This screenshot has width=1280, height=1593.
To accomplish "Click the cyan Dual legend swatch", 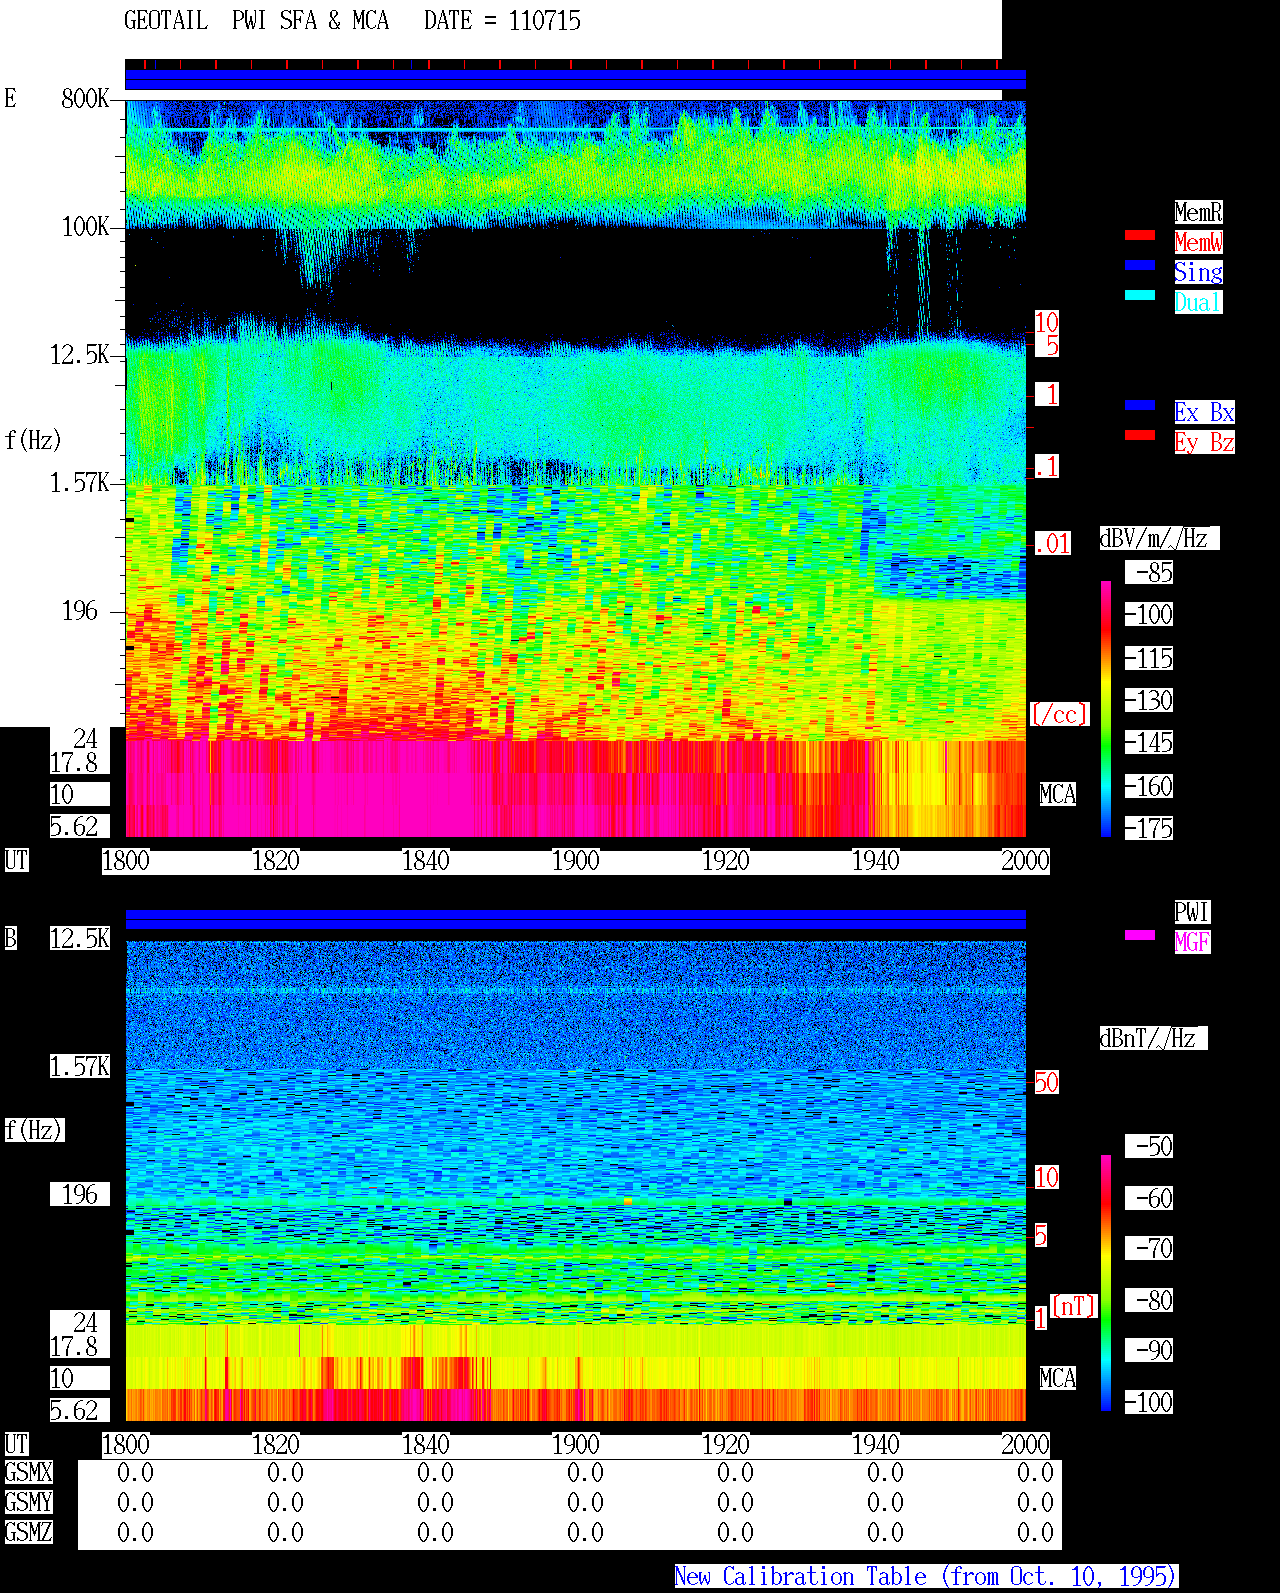I will point(1140,296).
